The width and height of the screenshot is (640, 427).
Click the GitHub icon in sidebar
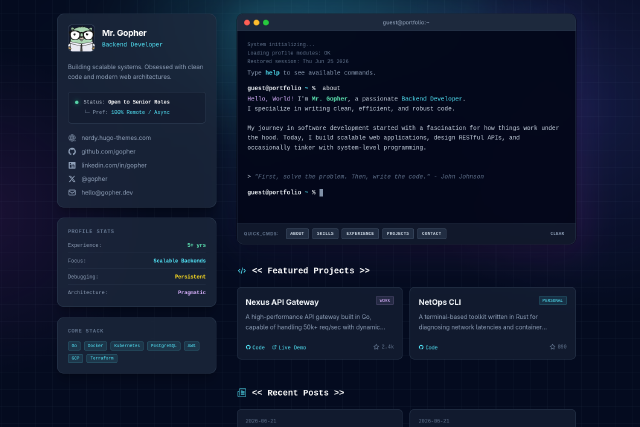[72, 151]
